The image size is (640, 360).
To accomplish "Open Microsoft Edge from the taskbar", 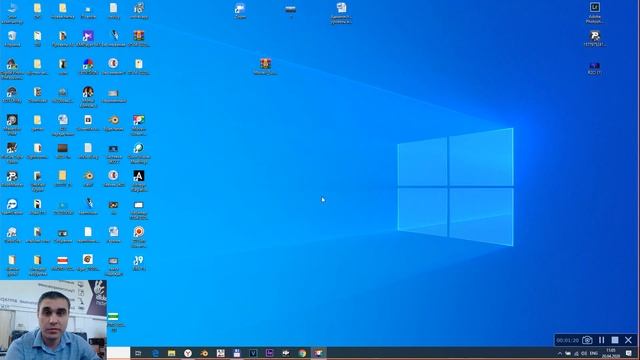I will tap(155, 353).
